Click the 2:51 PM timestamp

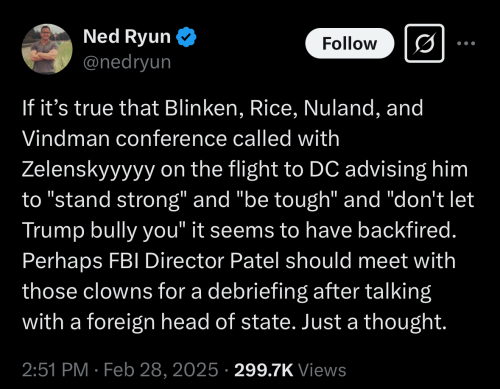(55, 370)
